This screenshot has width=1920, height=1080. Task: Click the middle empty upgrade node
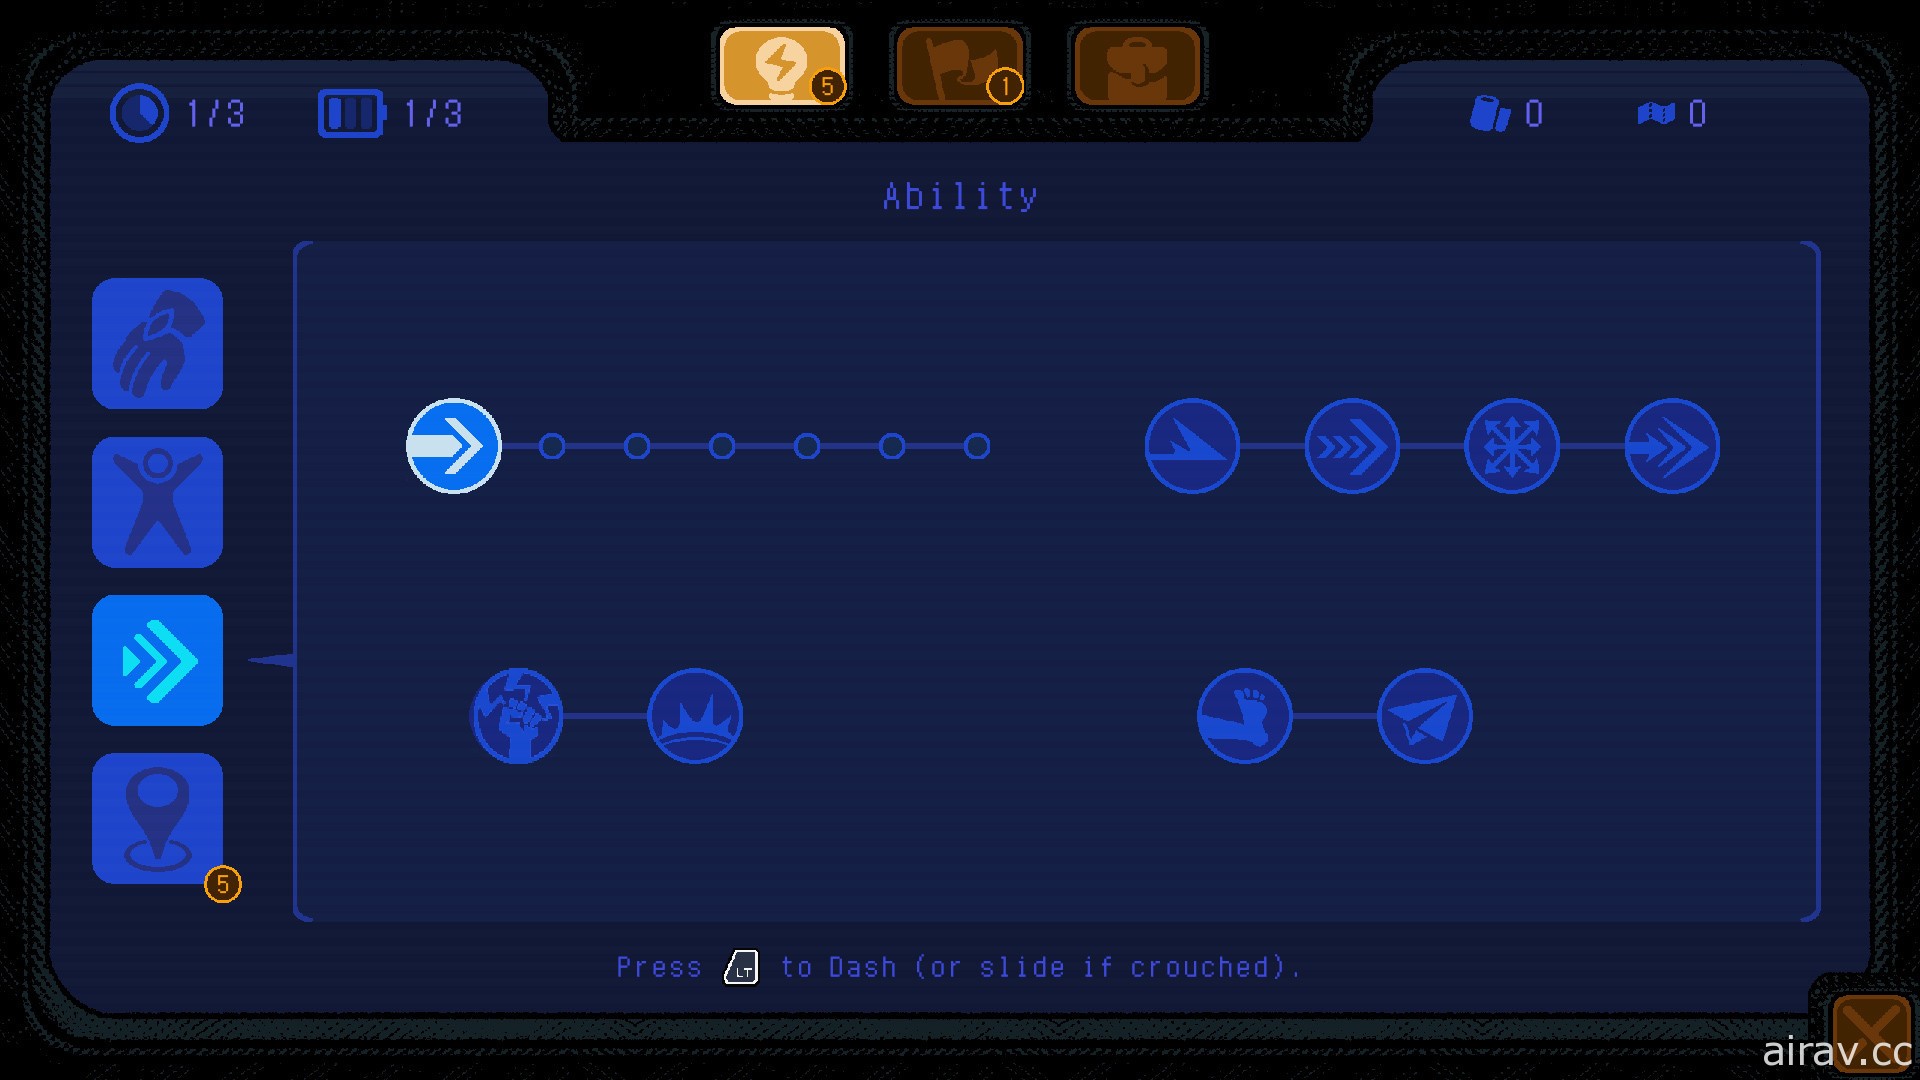(x=721, y=446)
